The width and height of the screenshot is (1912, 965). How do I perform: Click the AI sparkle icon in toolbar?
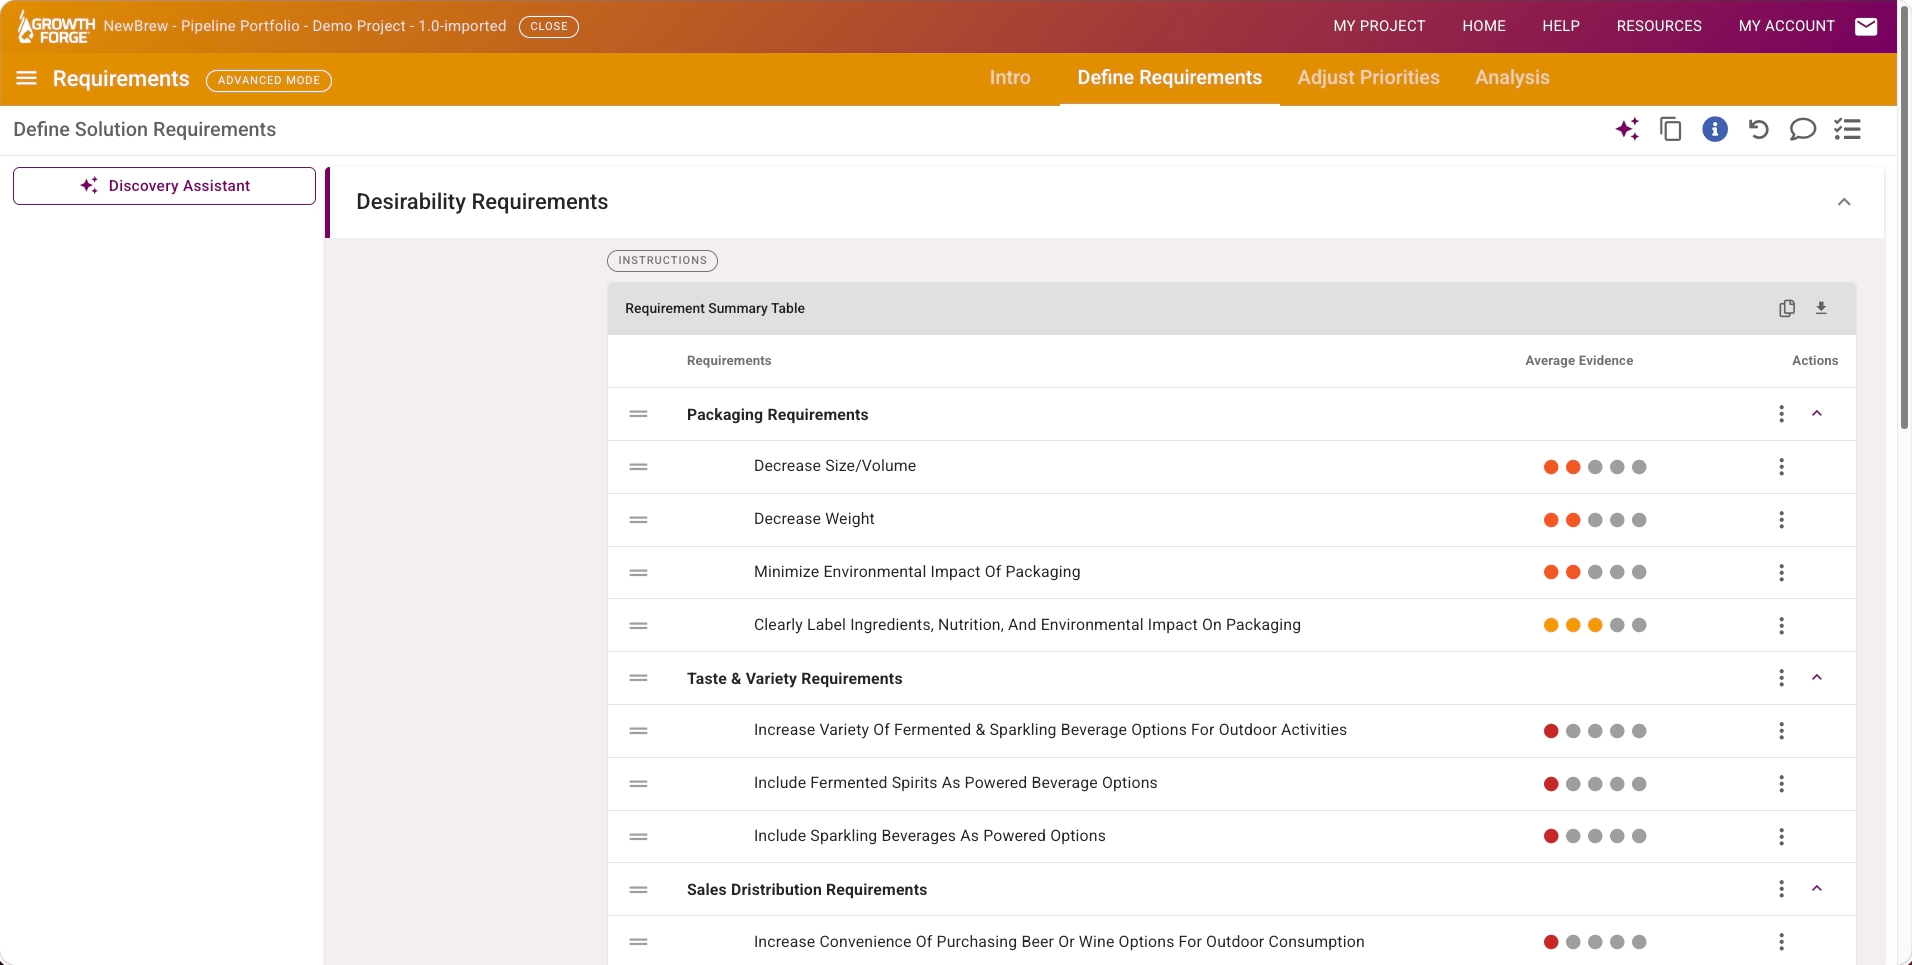click(1627, 129)
